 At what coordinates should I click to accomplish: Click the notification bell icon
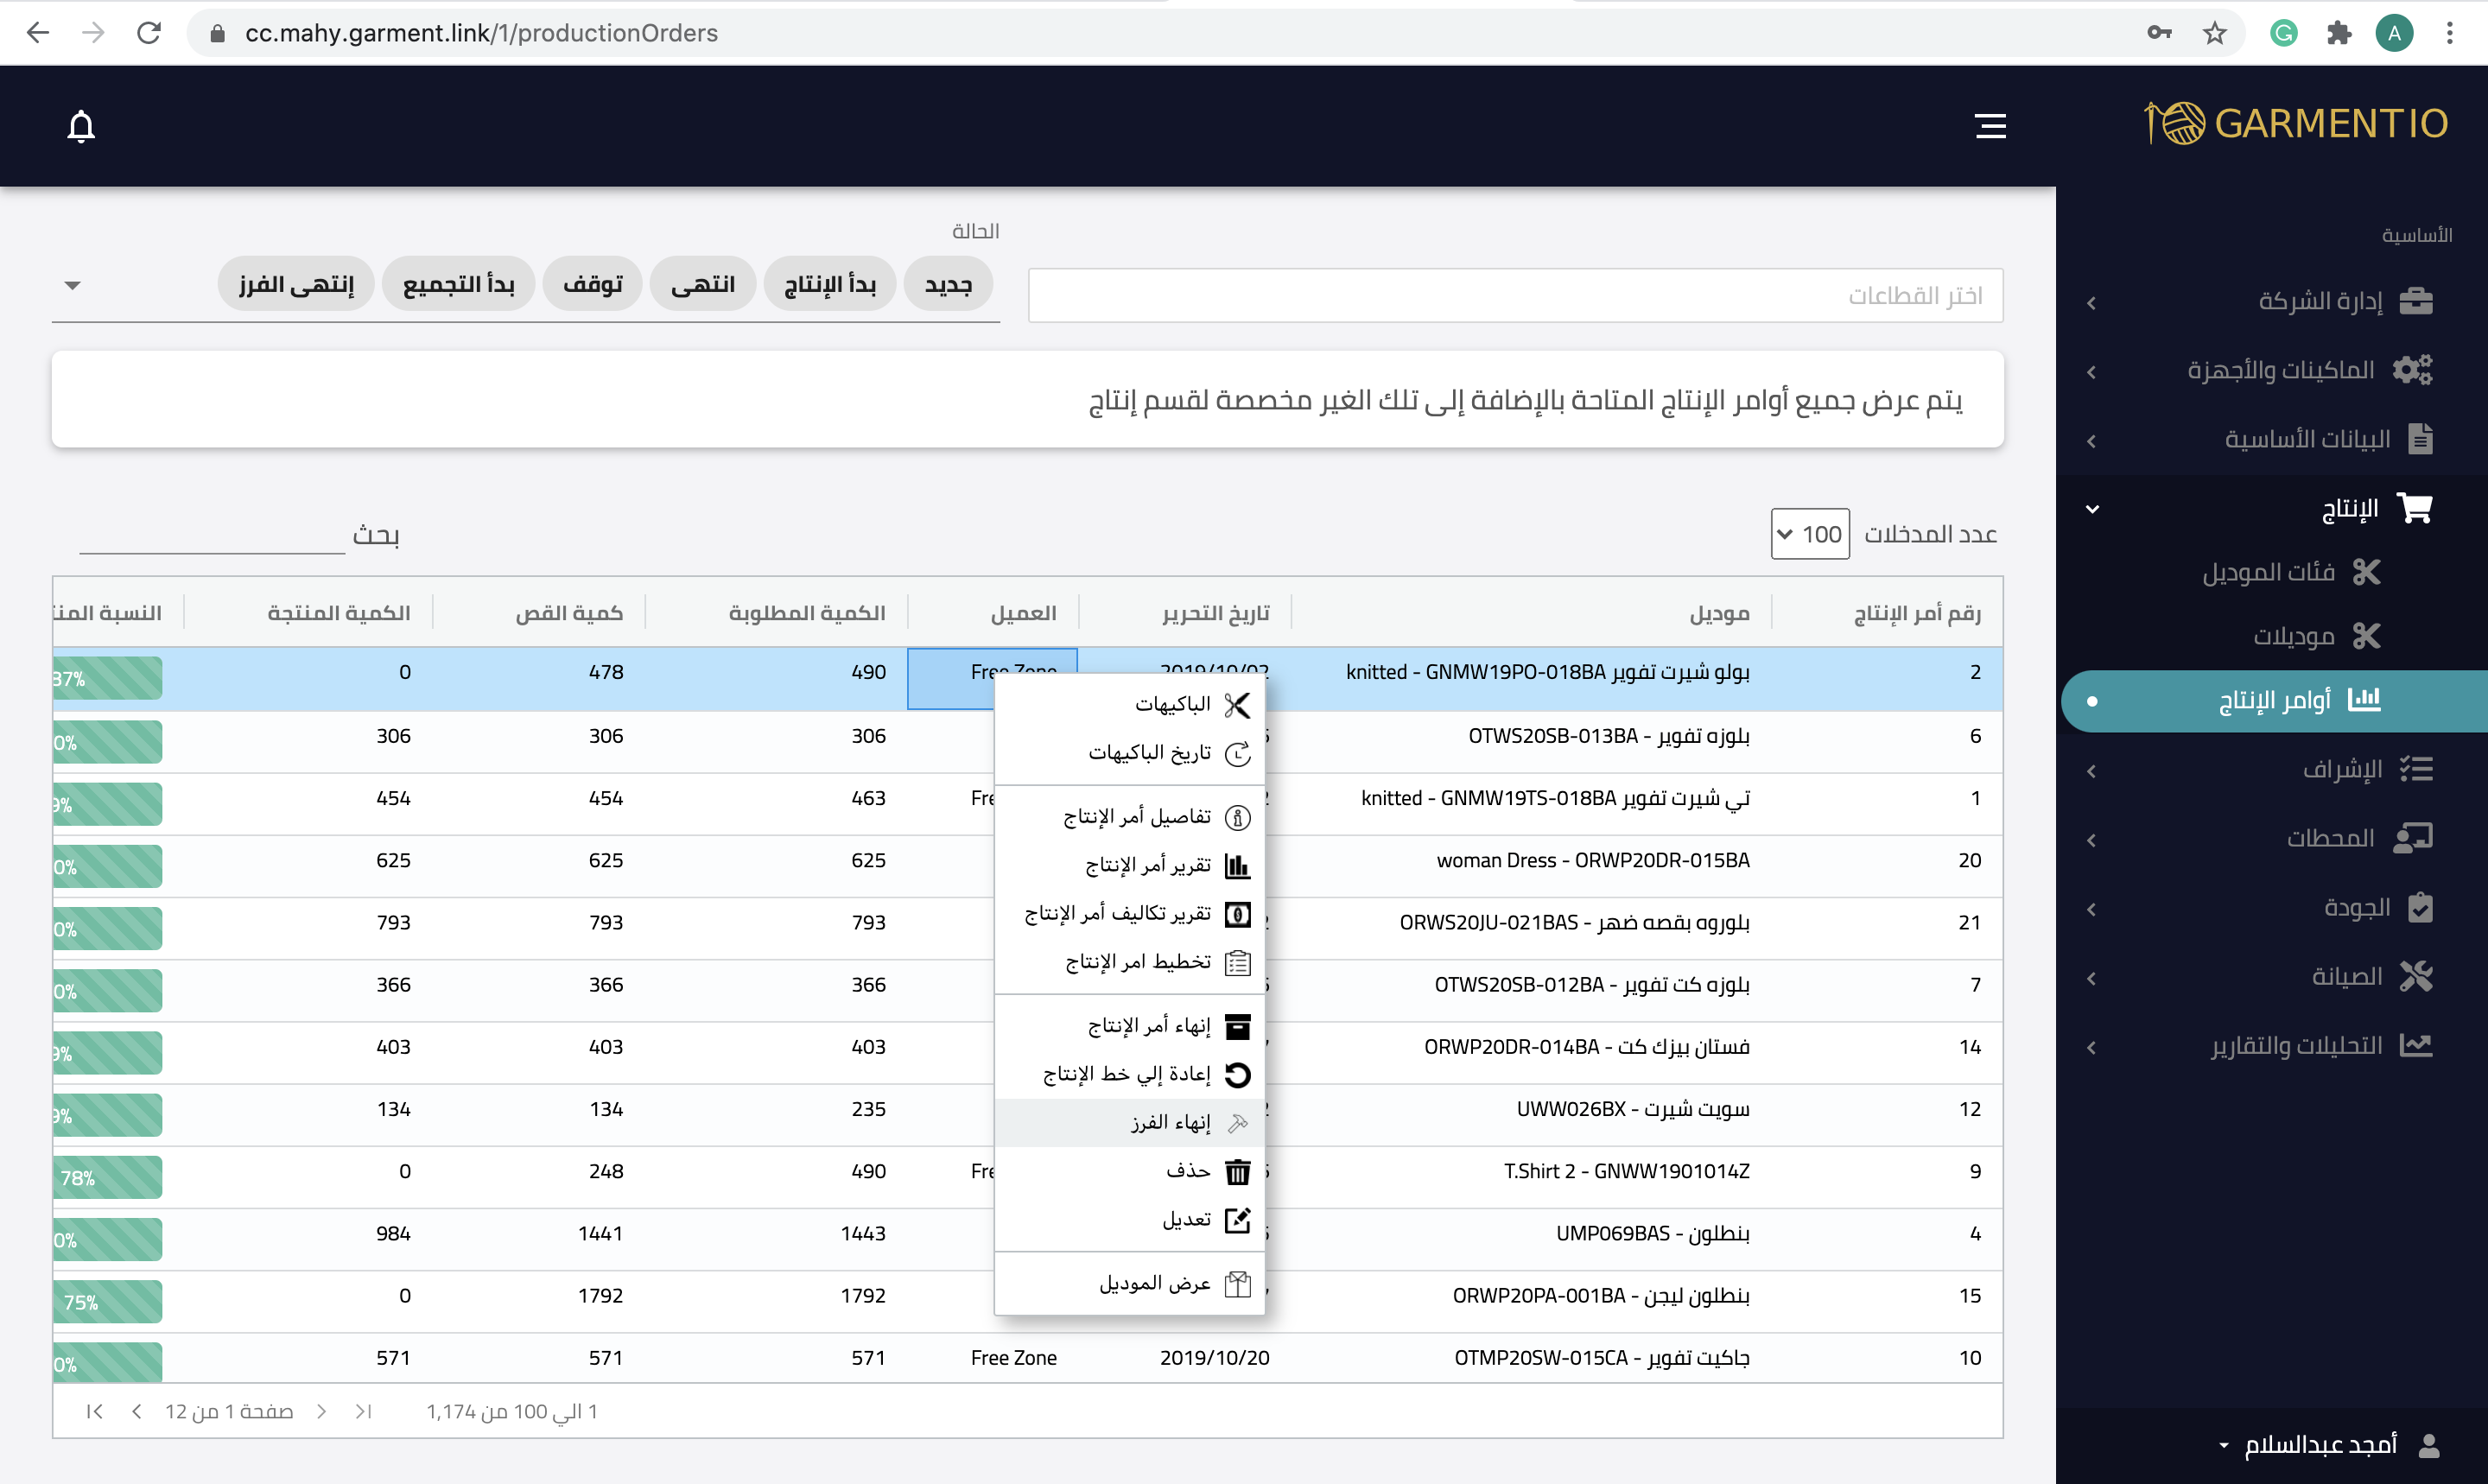pyautogui.click(x=81, y=127)
